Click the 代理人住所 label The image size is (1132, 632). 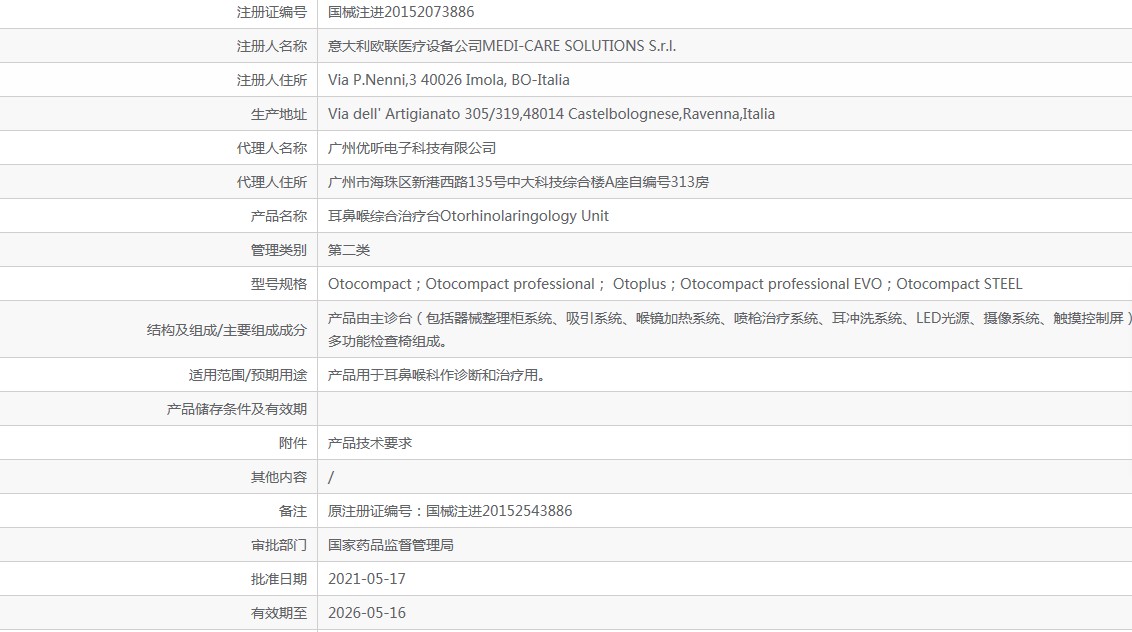click(x=271, y=182)
